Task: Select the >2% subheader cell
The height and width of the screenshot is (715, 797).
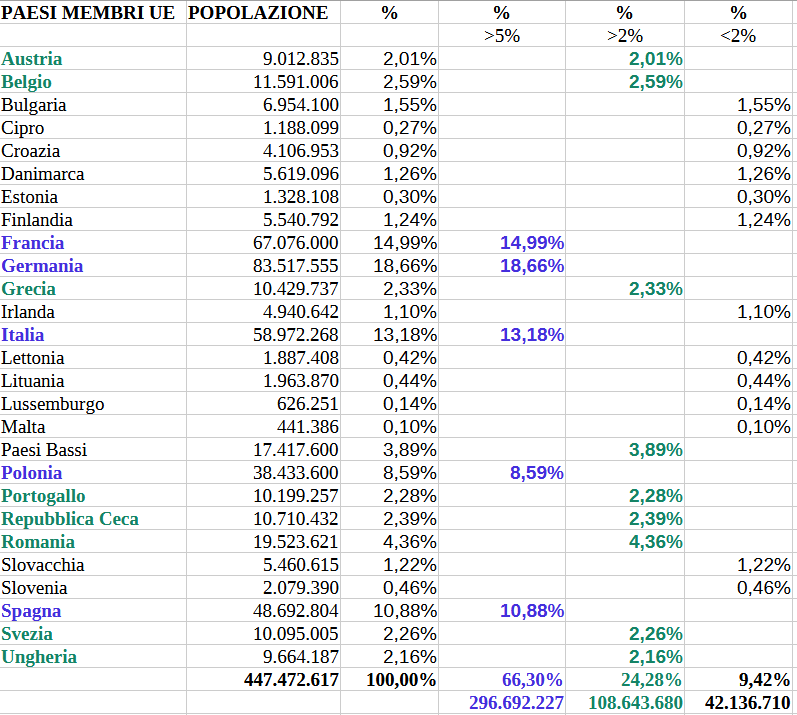Action: point(624,36)
